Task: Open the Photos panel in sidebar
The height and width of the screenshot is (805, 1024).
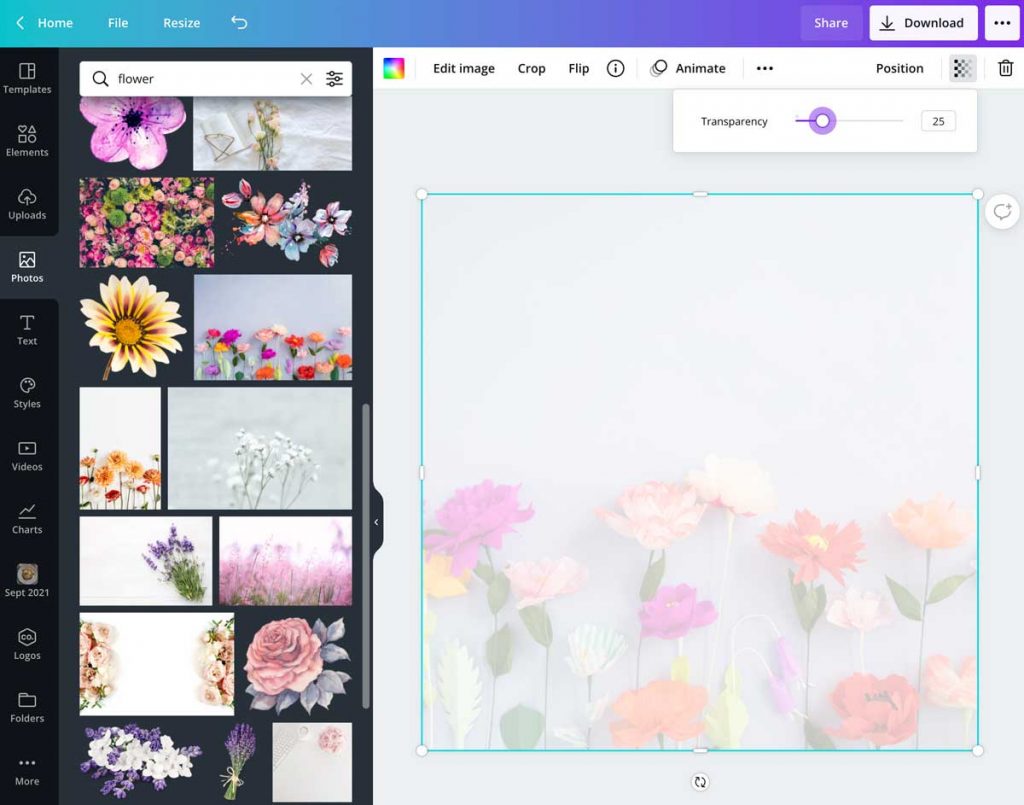Action: tap(27, 265)
